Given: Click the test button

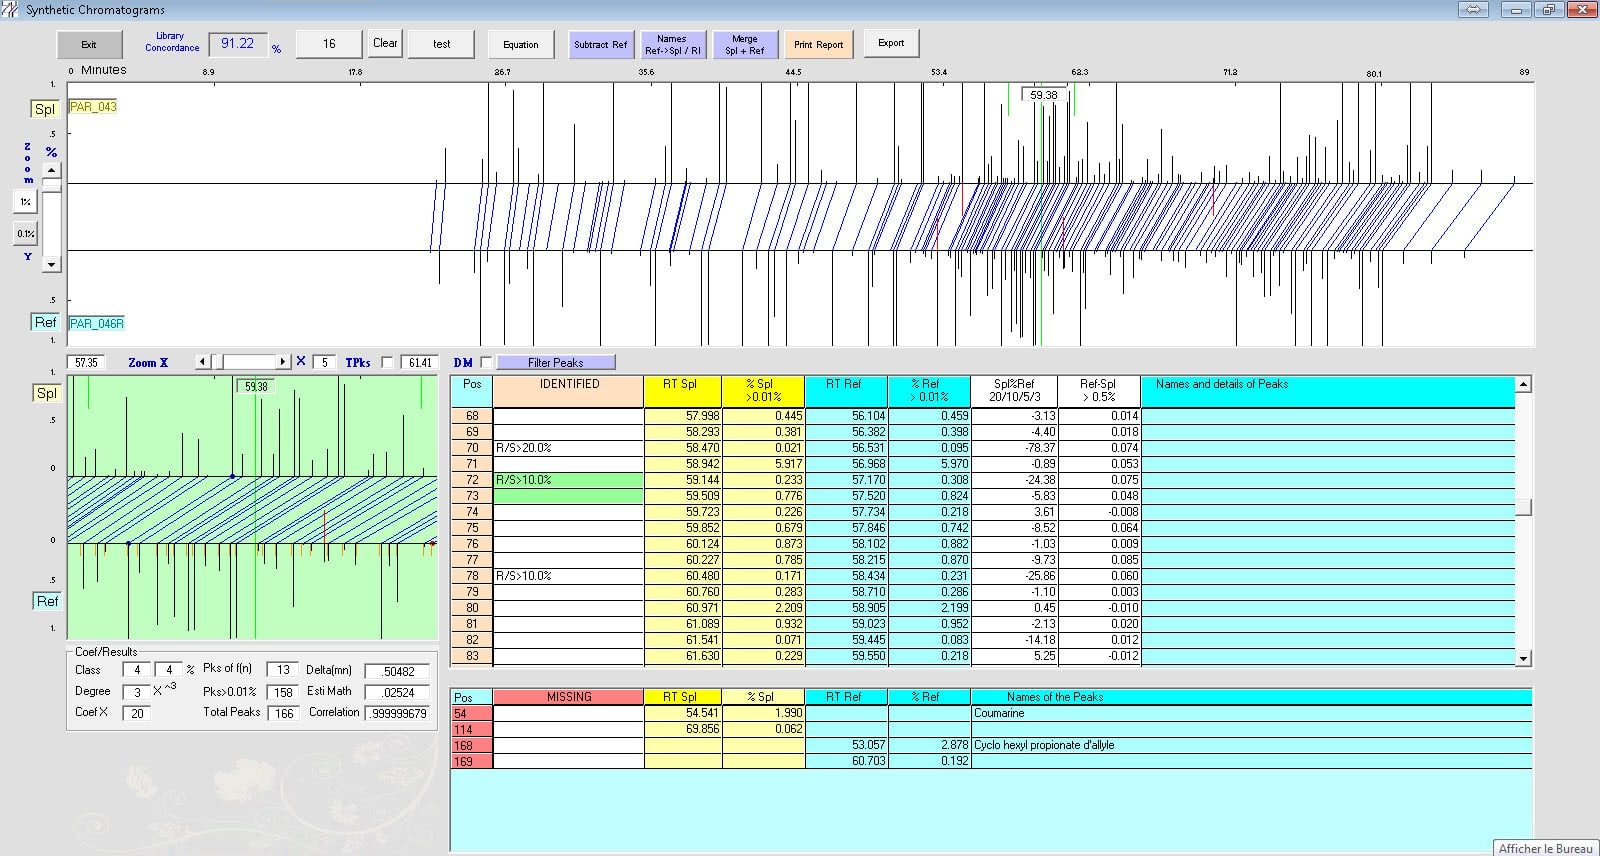Looking at the screenshot, I should click(441, 44).
